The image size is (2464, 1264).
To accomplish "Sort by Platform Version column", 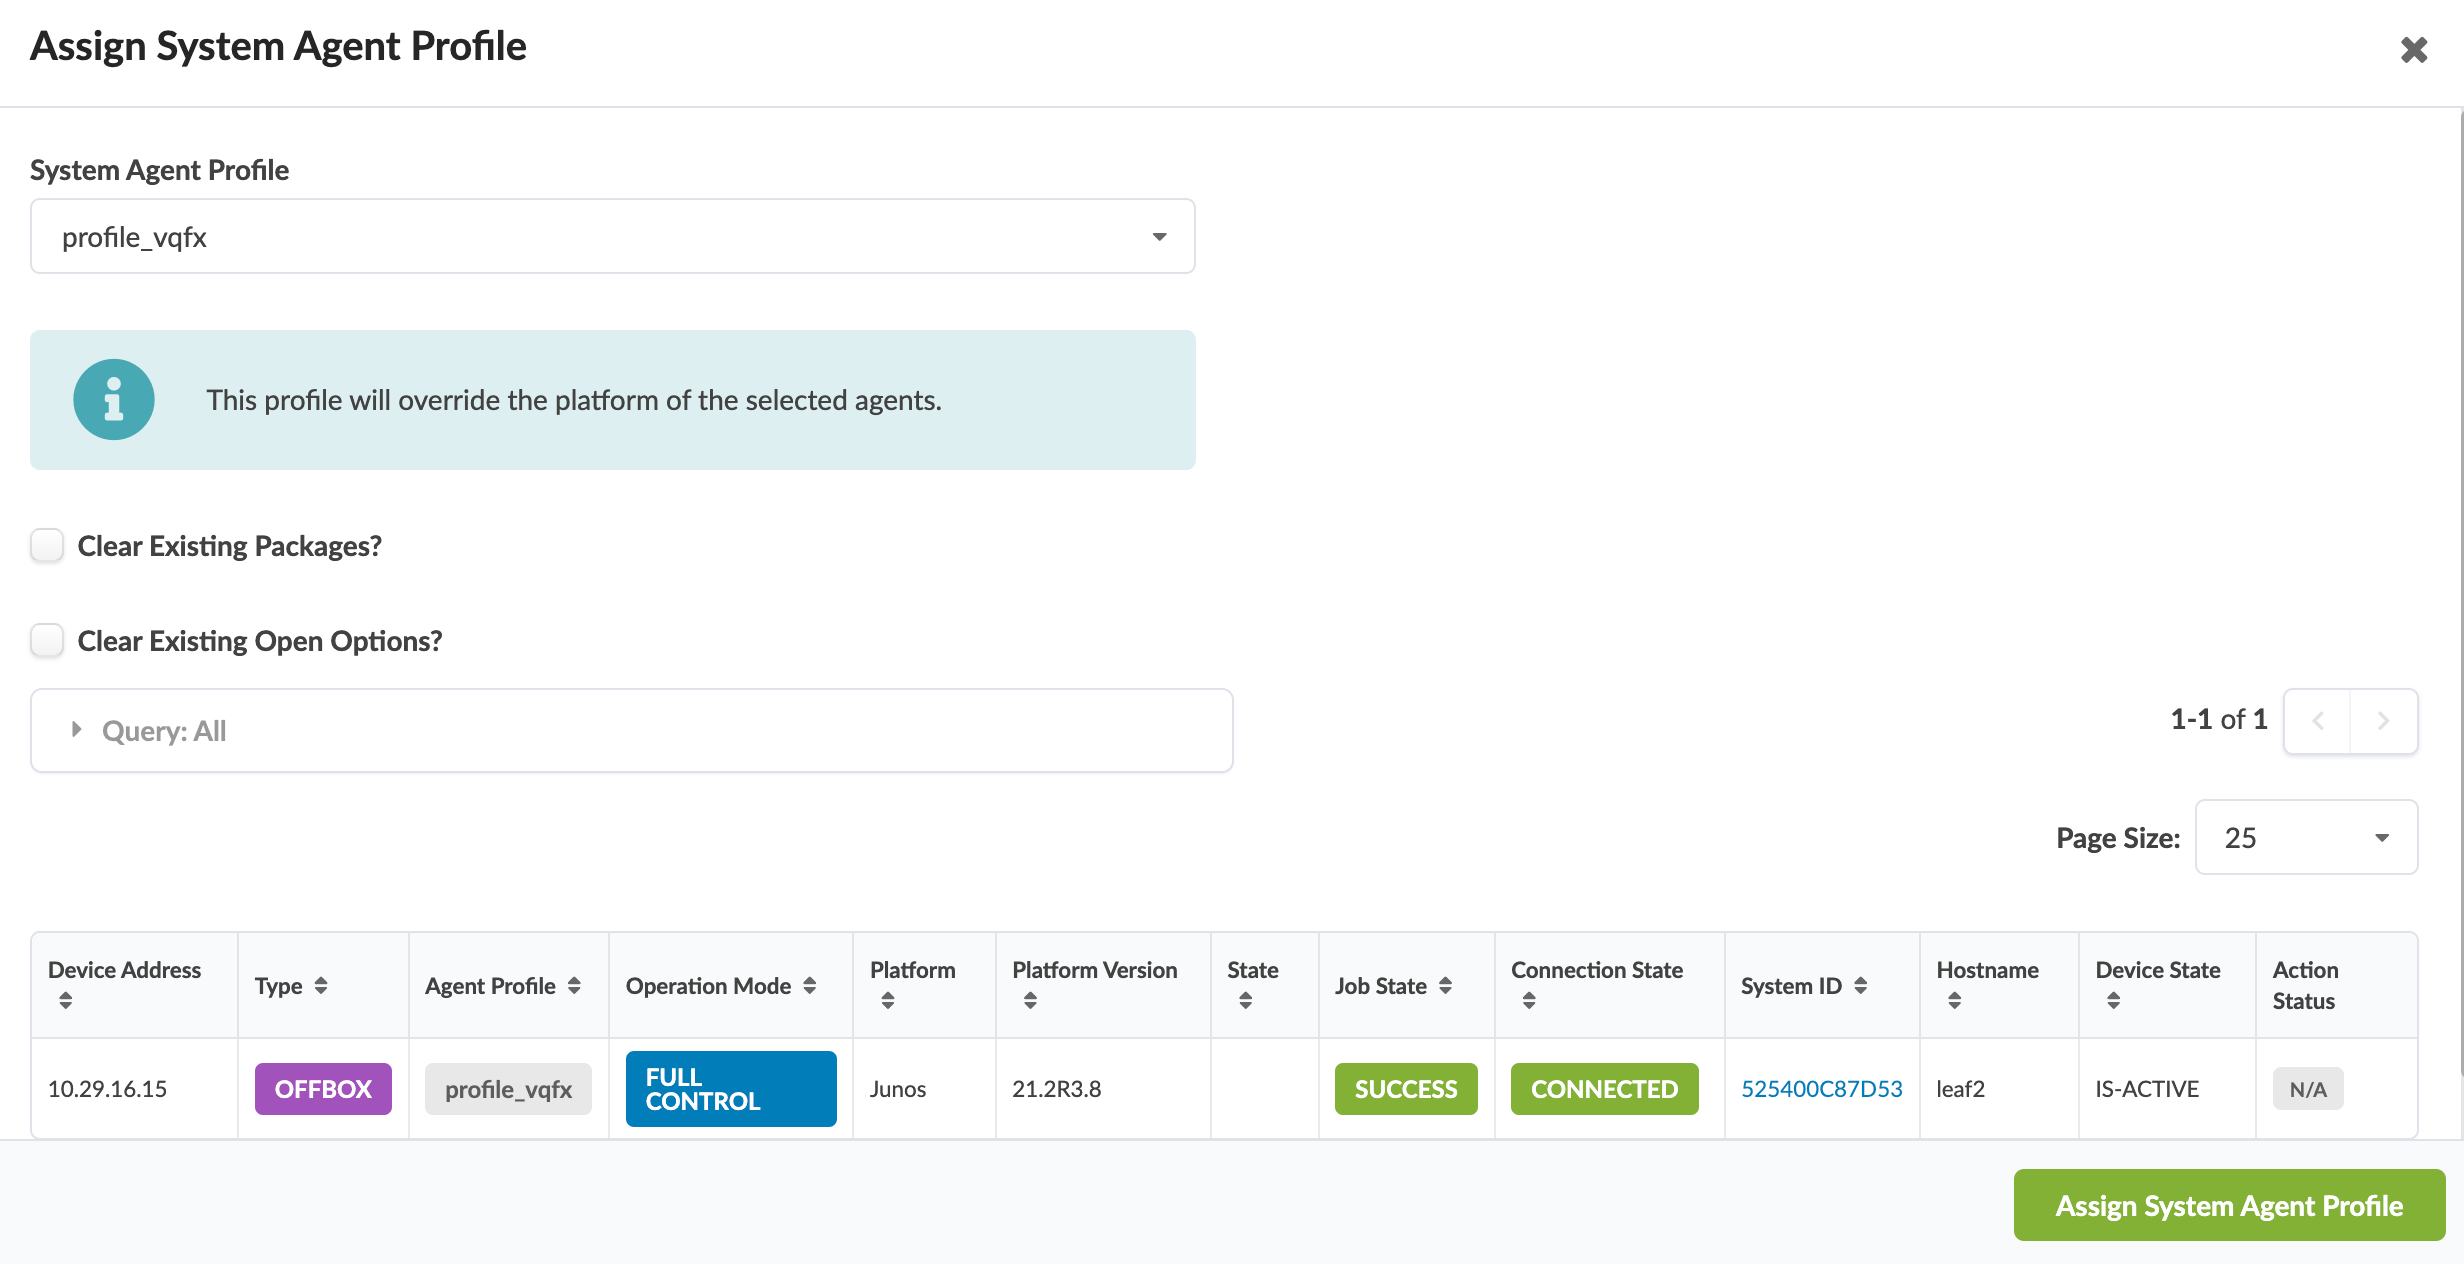I will pyautogui.click(x=1030, y=1000).
